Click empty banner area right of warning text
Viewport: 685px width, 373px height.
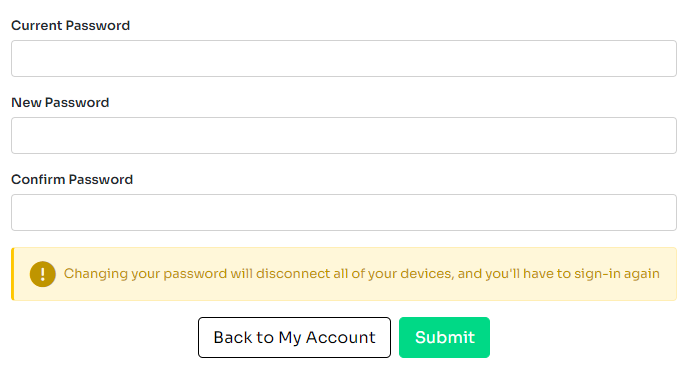coord(668,274)
